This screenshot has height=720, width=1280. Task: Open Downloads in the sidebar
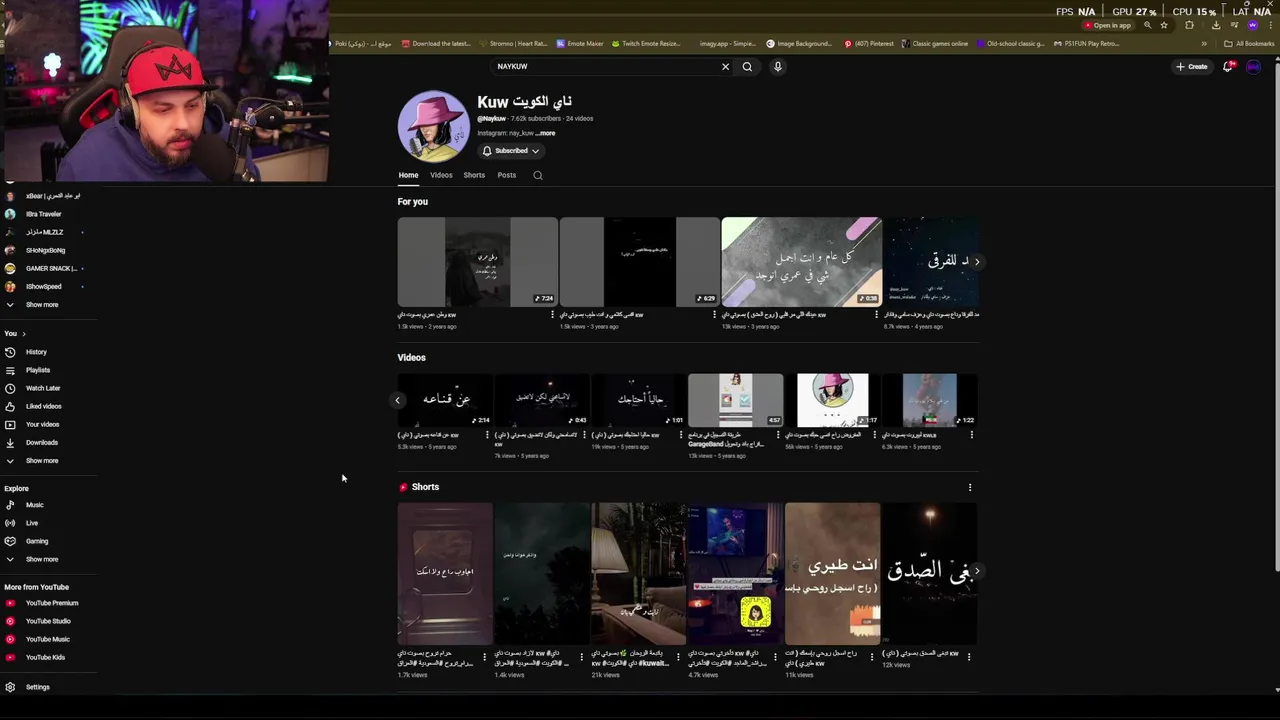click(41, 442)
